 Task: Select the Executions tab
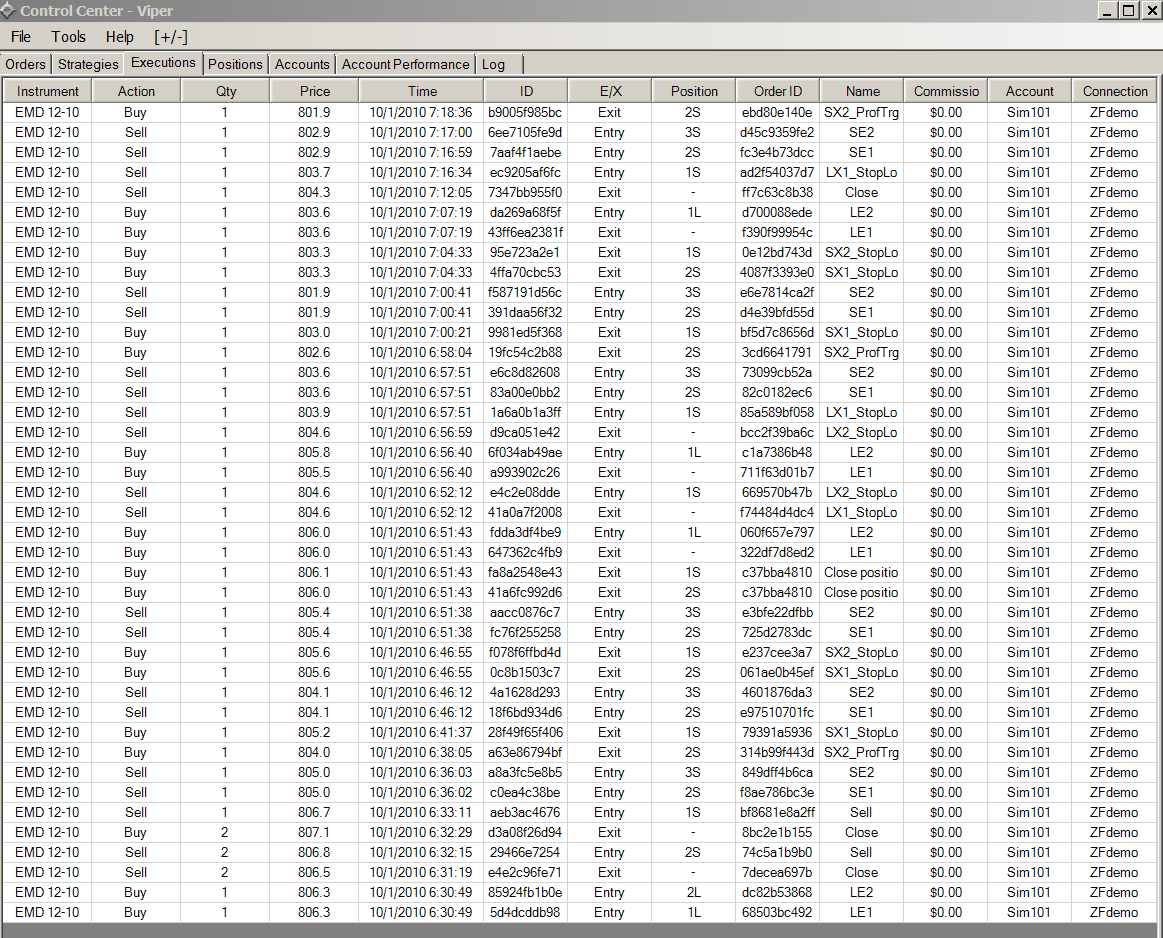click(x=163, y=63)
